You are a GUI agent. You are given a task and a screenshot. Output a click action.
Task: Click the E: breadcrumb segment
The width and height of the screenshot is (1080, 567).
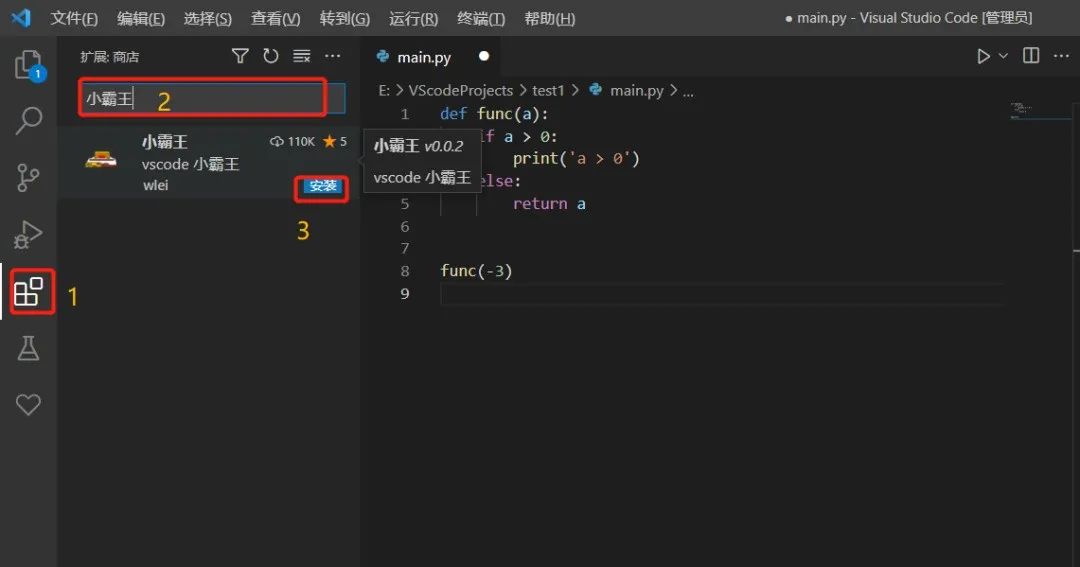click(x=384, y=90)
